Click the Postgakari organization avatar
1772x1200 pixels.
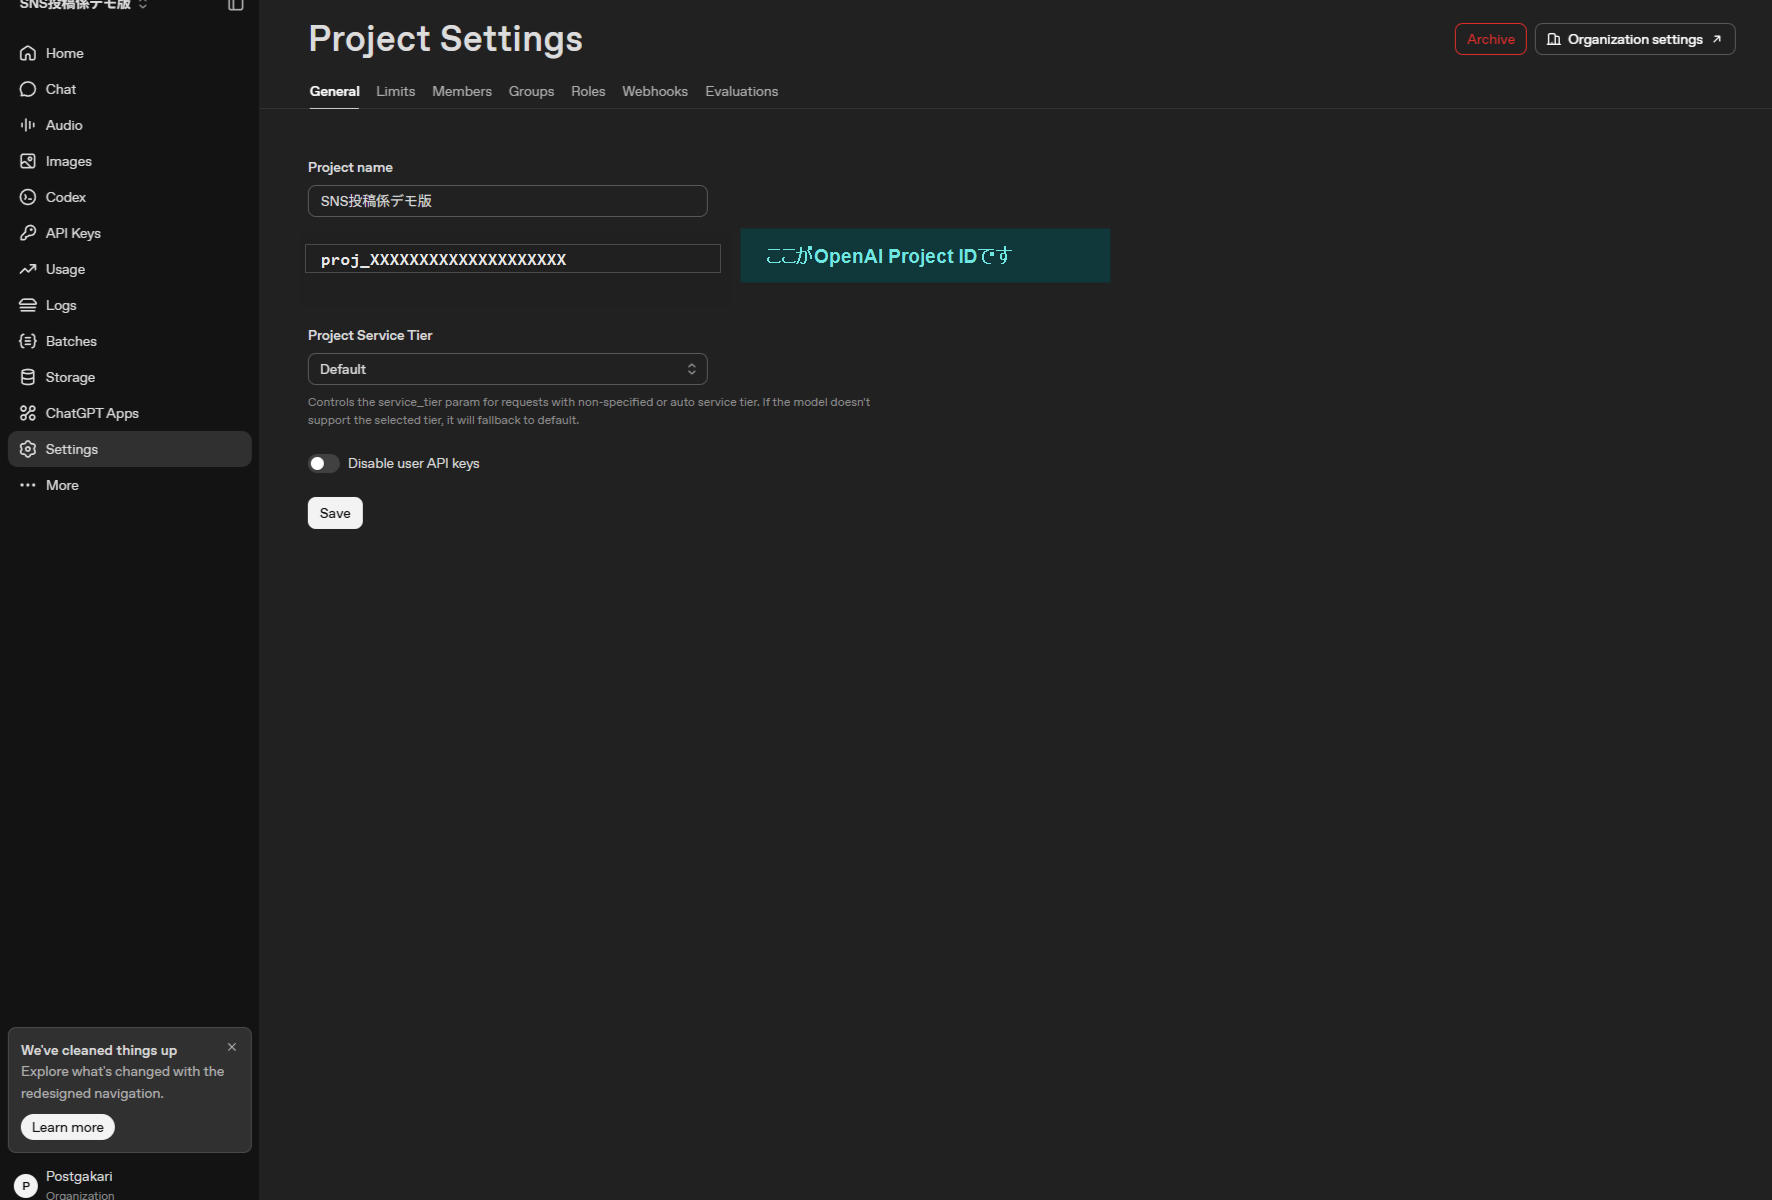pyautogui.click(x=26, y=1186)
